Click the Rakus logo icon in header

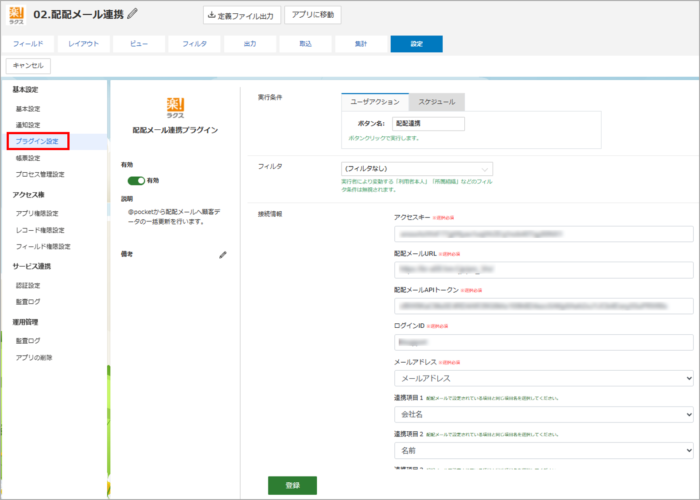[x=17, y=15]
